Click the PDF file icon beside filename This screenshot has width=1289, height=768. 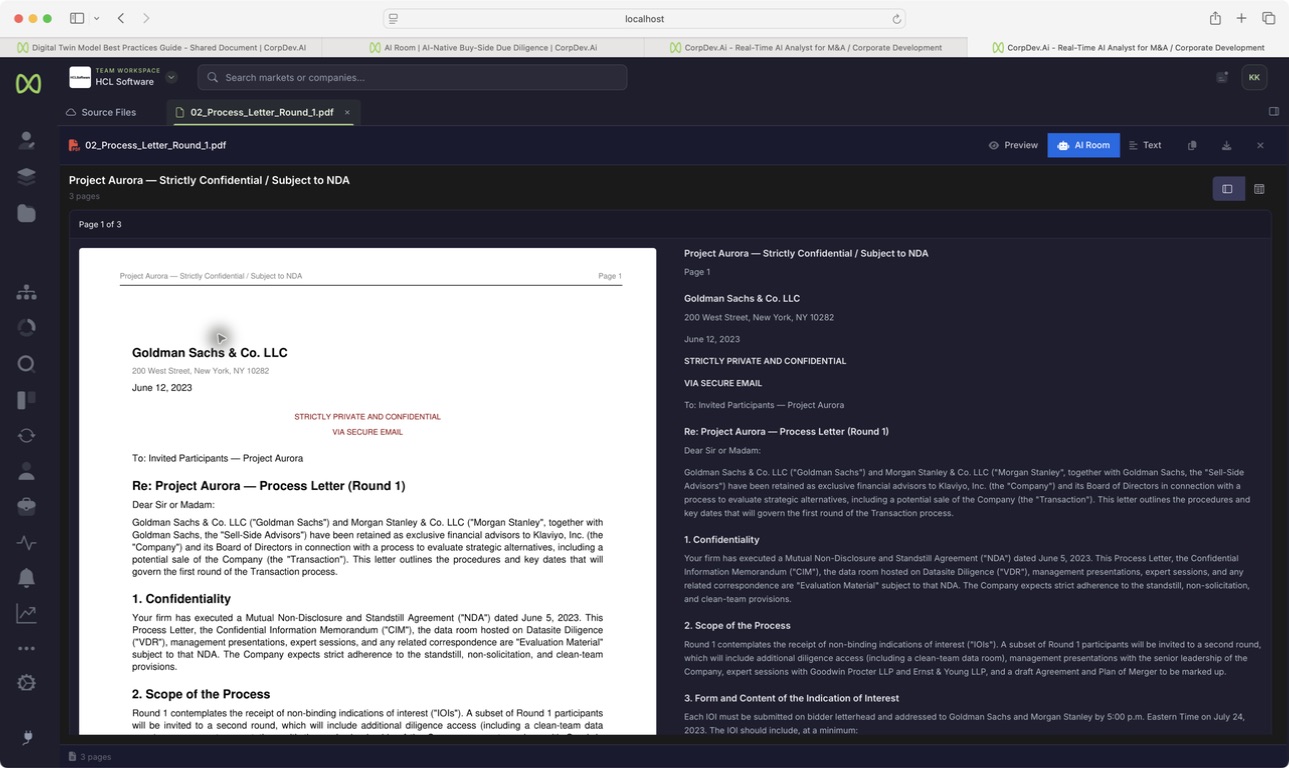74,145
